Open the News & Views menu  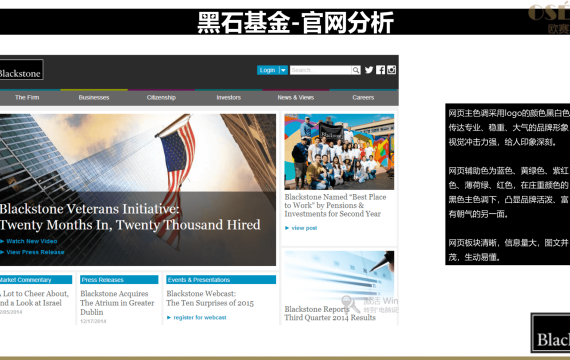tap(296, 97)
